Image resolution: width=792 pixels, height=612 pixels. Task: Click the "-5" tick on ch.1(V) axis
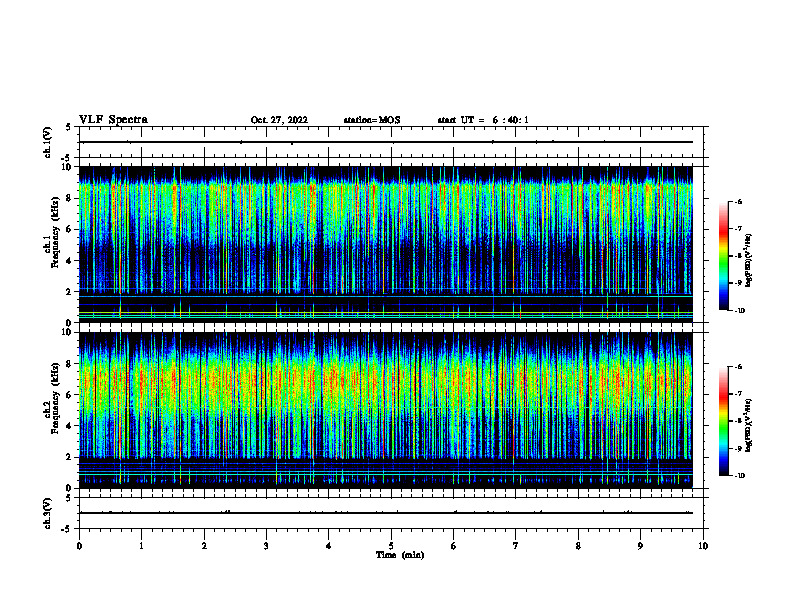tap(66, 158)
